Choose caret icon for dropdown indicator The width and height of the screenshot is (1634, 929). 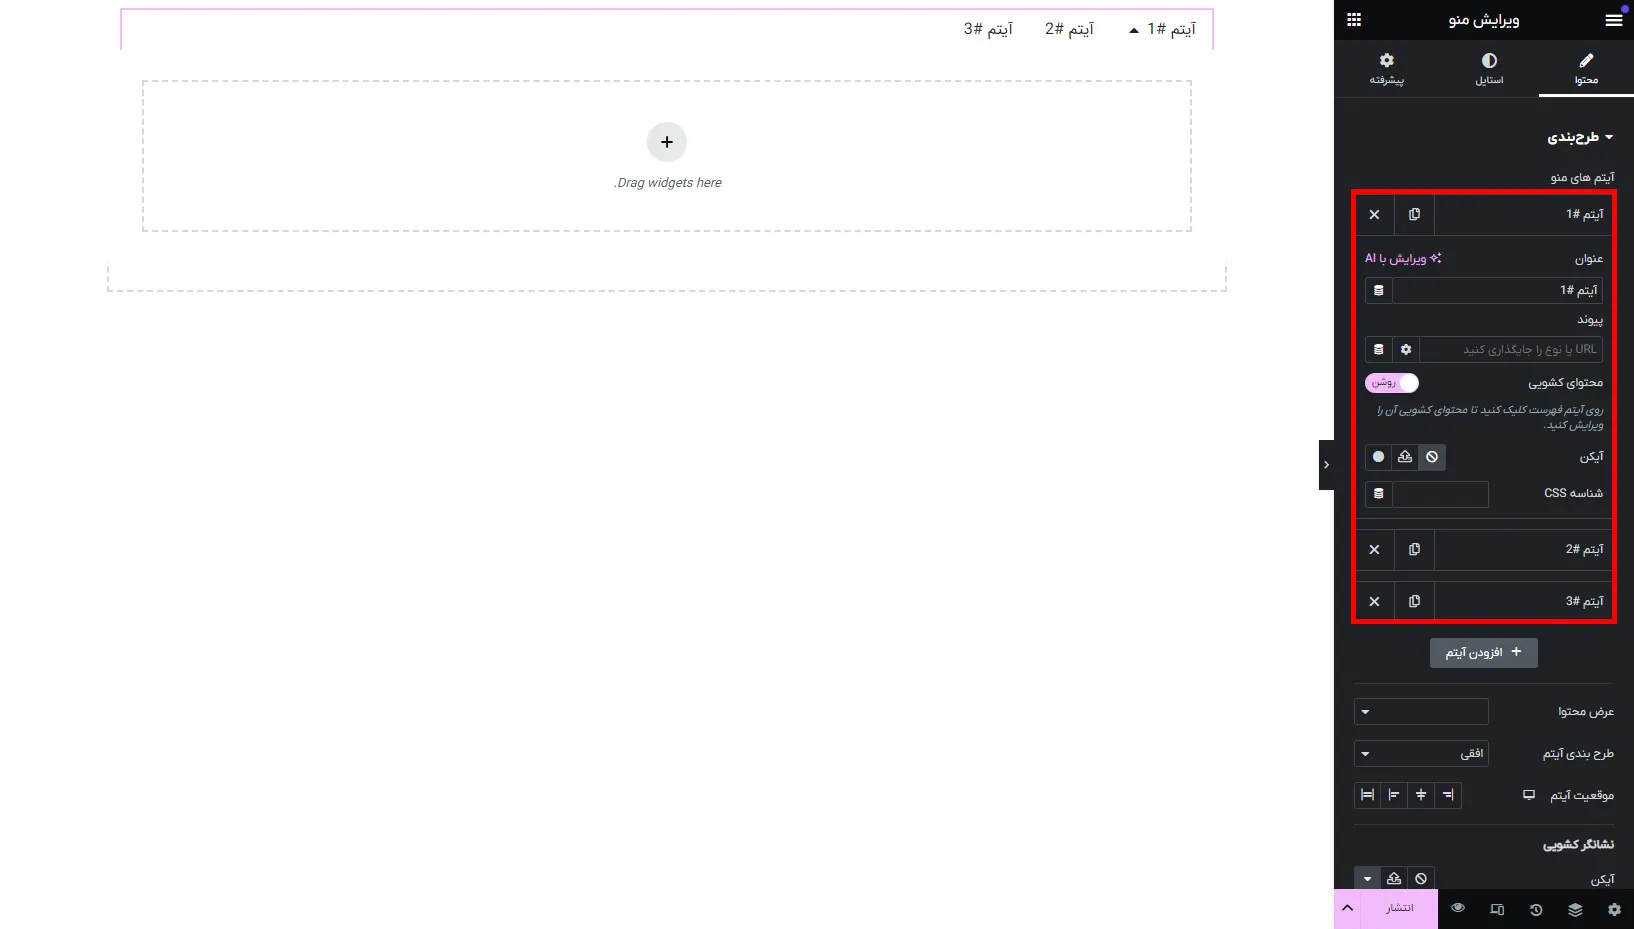[1367, 878]
